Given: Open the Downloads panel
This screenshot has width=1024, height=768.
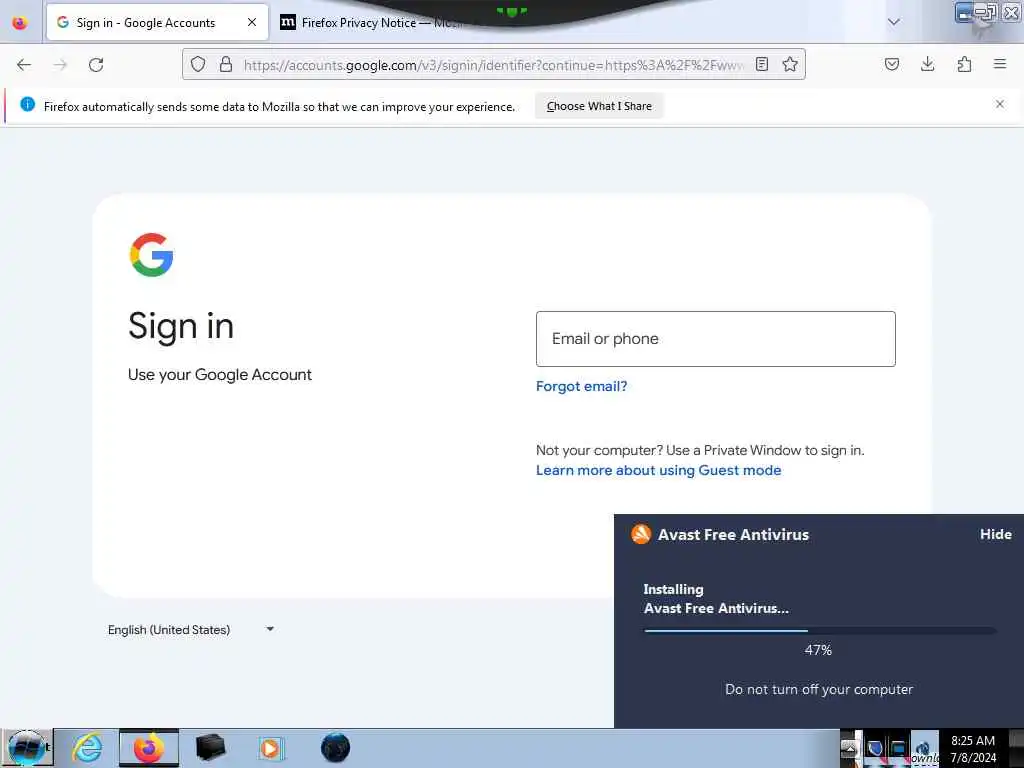Looking at the screenshot, I should 927,64.
